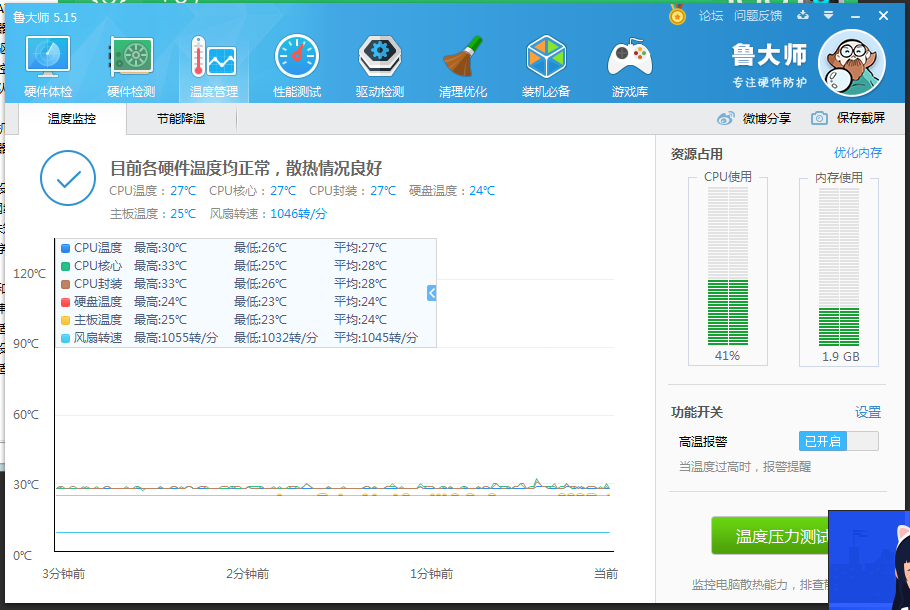Open the 驱动检测 driver detection icon
The height and width of the screenshot is (610, 910).
380,66
